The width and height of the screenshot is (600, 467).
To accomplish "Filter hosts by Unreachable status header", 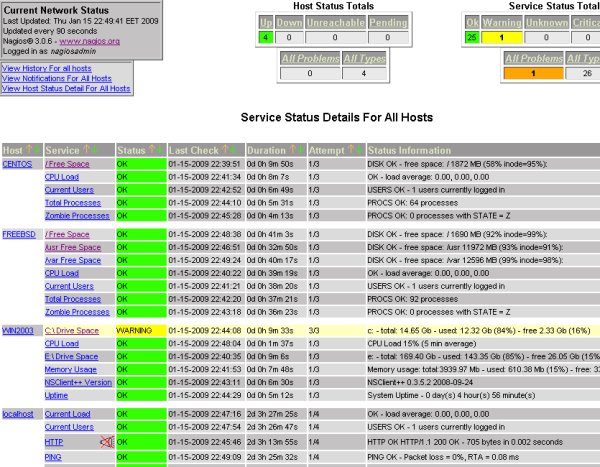I will point(336,23).
